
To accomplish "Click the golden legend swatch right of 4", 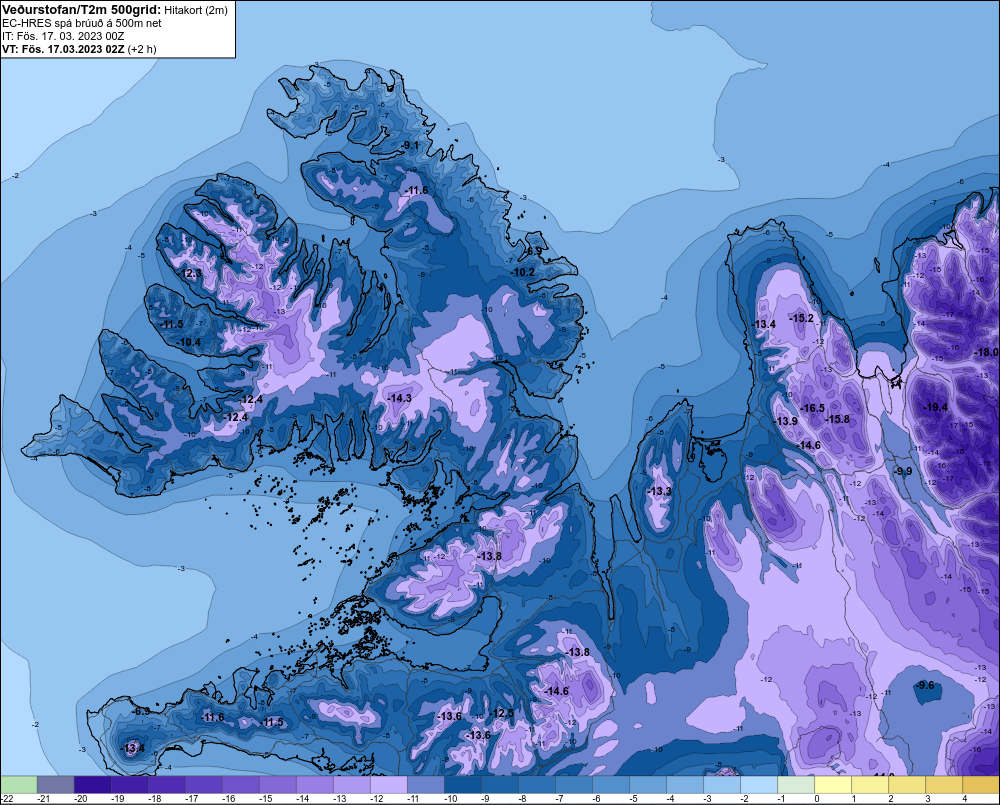I will click(x=982, y=784).
